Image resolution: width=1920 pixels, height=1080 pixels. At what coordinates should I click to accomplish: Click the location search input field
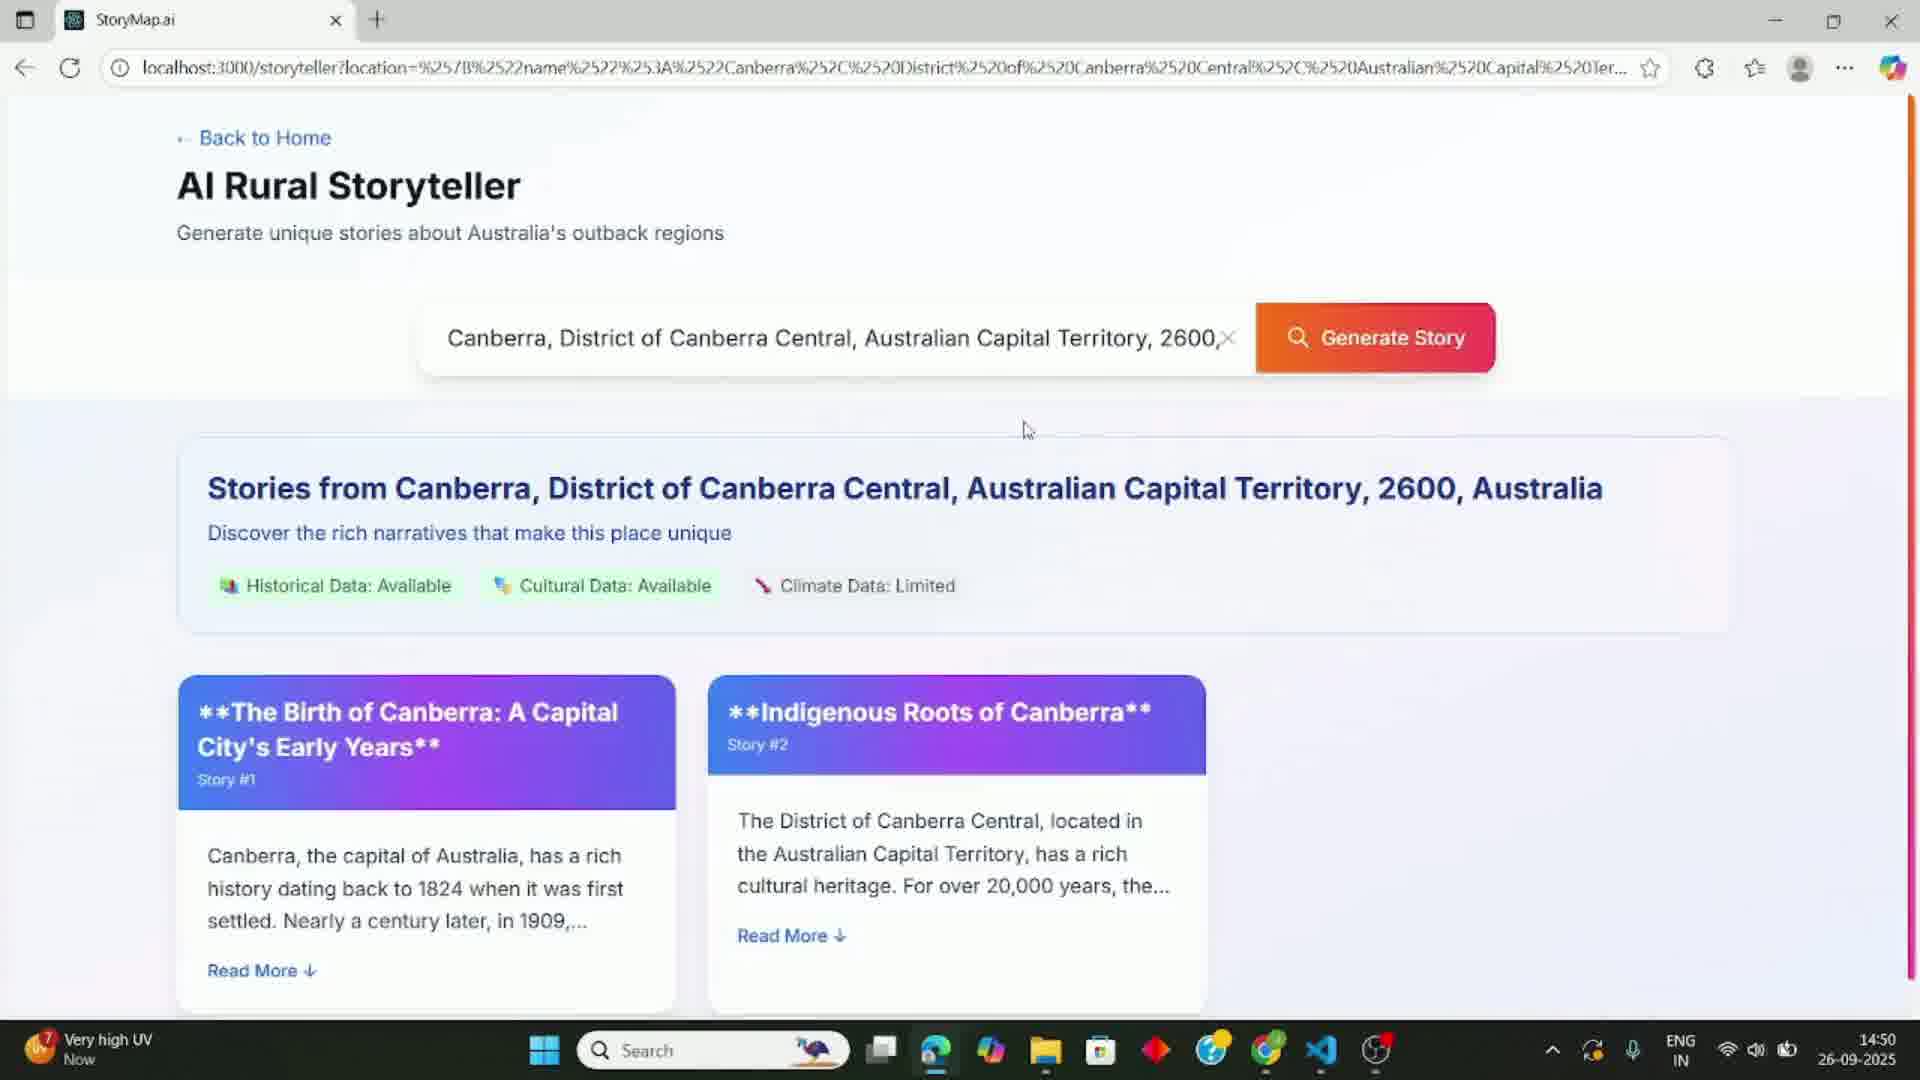830,338
